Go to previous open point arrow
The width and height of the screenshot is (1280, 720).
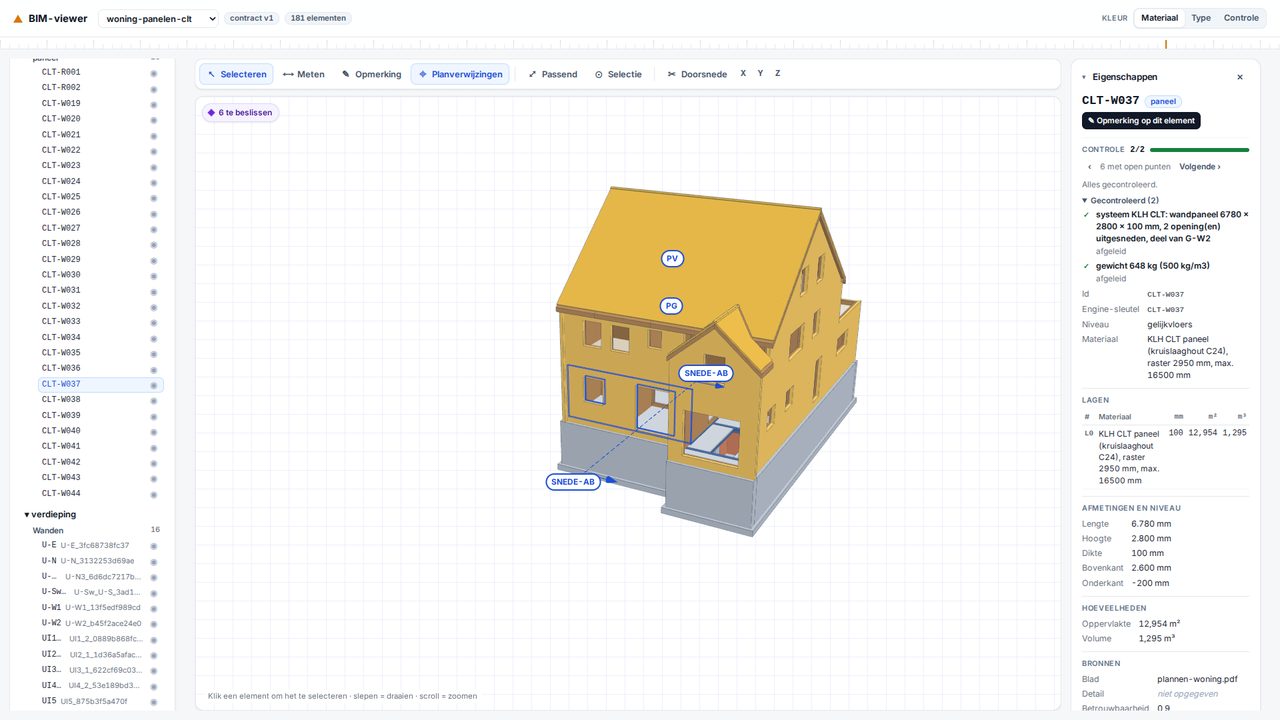click(x=1089, y=167)
